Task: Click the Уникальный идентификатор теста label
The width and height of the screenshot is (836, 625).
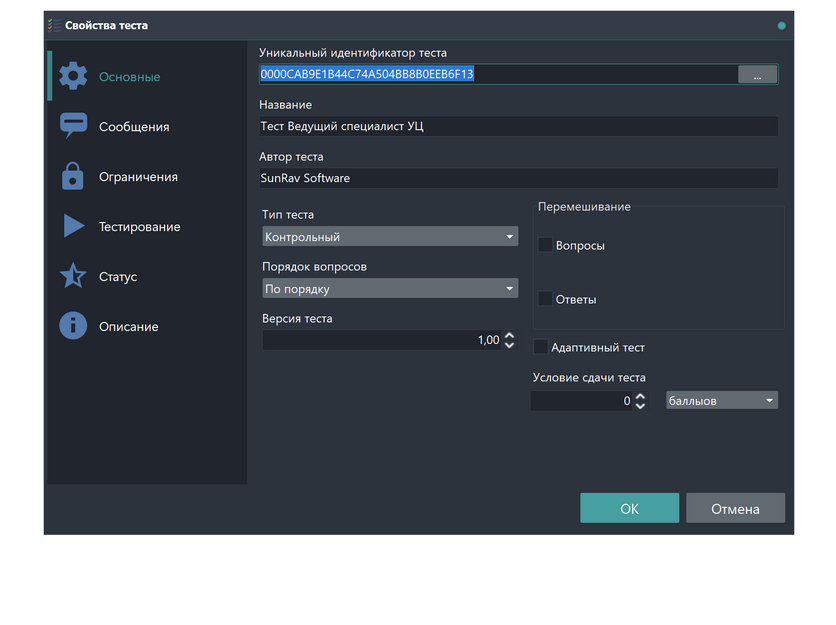Action: (352, 53)
